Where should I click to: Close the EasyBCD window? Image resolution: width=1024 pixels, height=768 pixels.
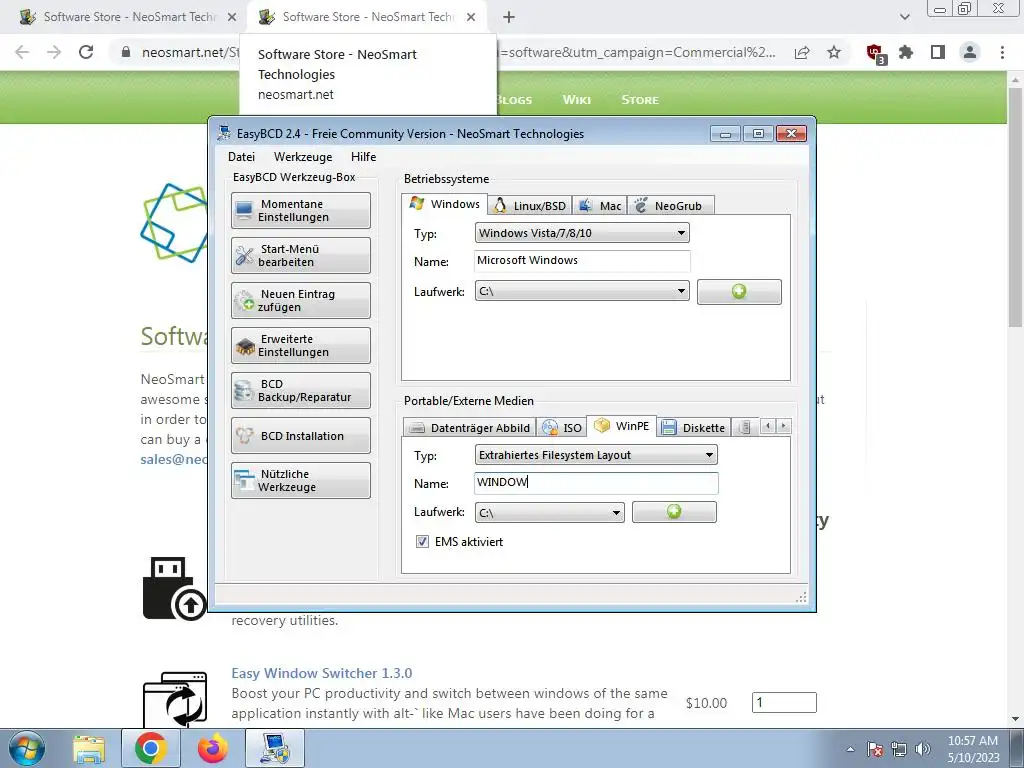pos(792,134)
